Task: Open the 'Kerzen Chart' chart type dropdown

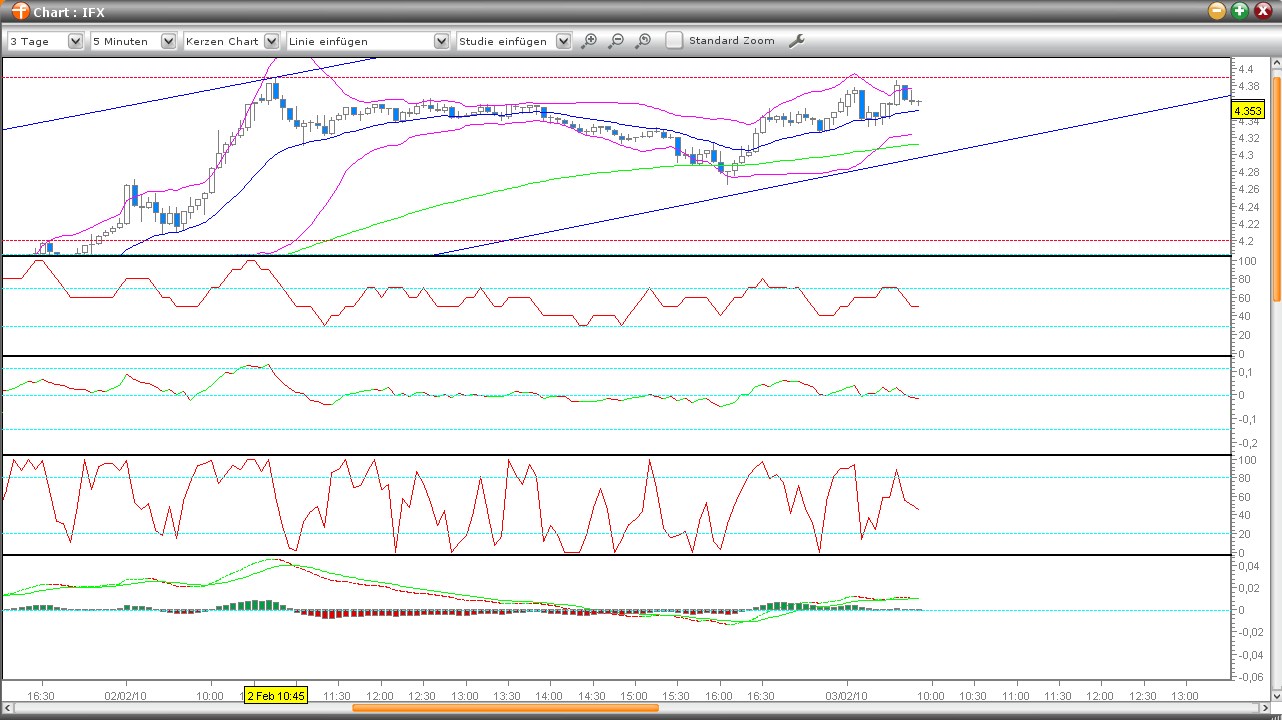Action: point(270,41)
